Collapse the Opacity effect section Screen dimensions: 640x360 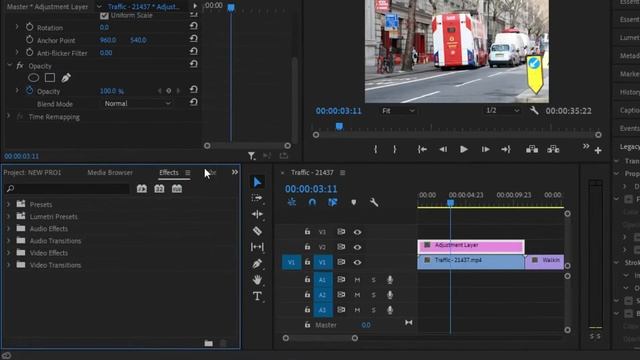pos(9,65)
